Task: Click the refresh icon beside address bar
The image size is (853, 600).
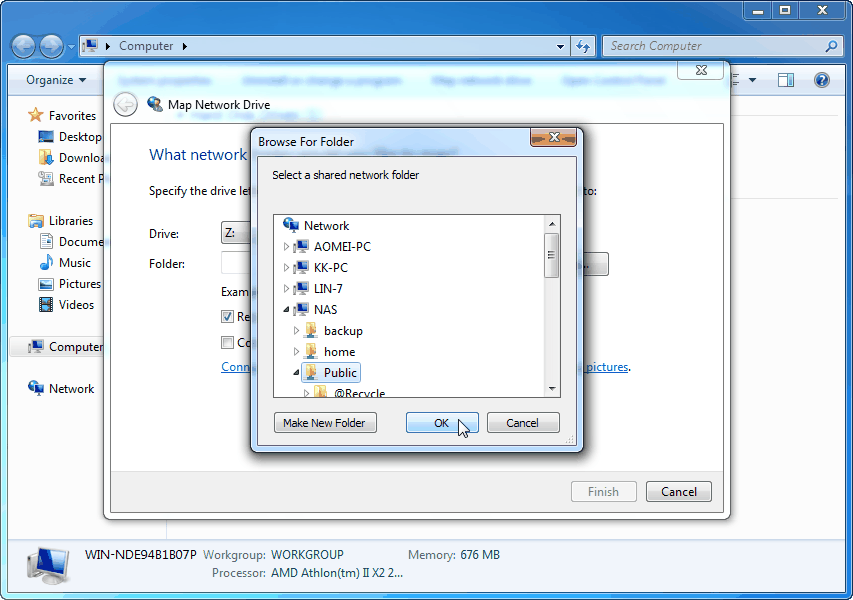Action: coord(581,46)
